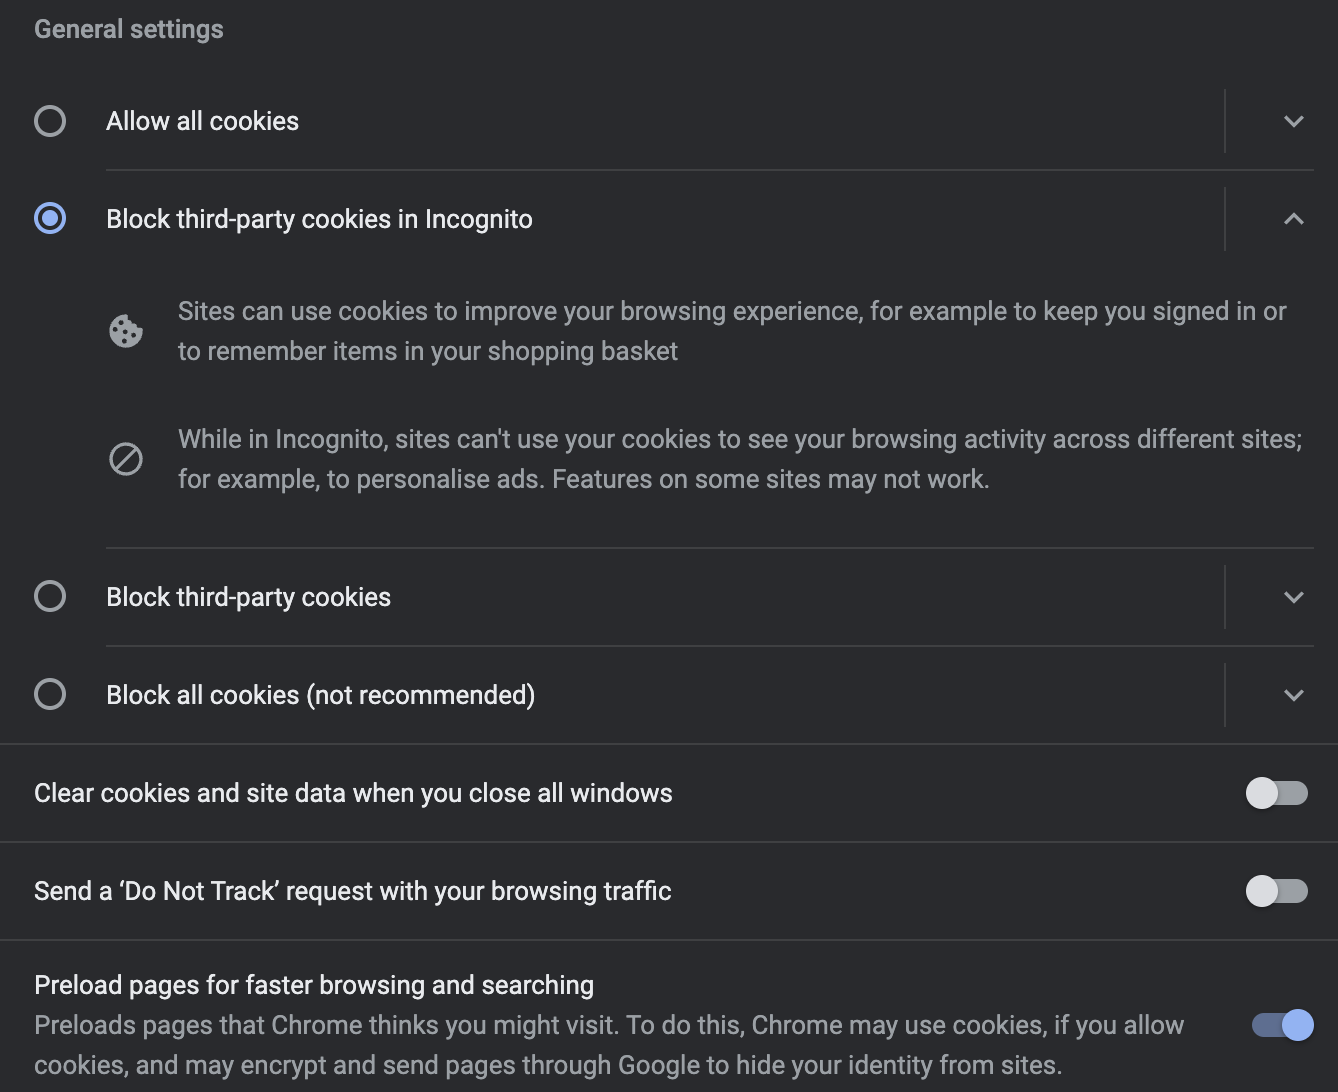
Task: Disable the Preload pages toggle
Action: point(1282,1025)
